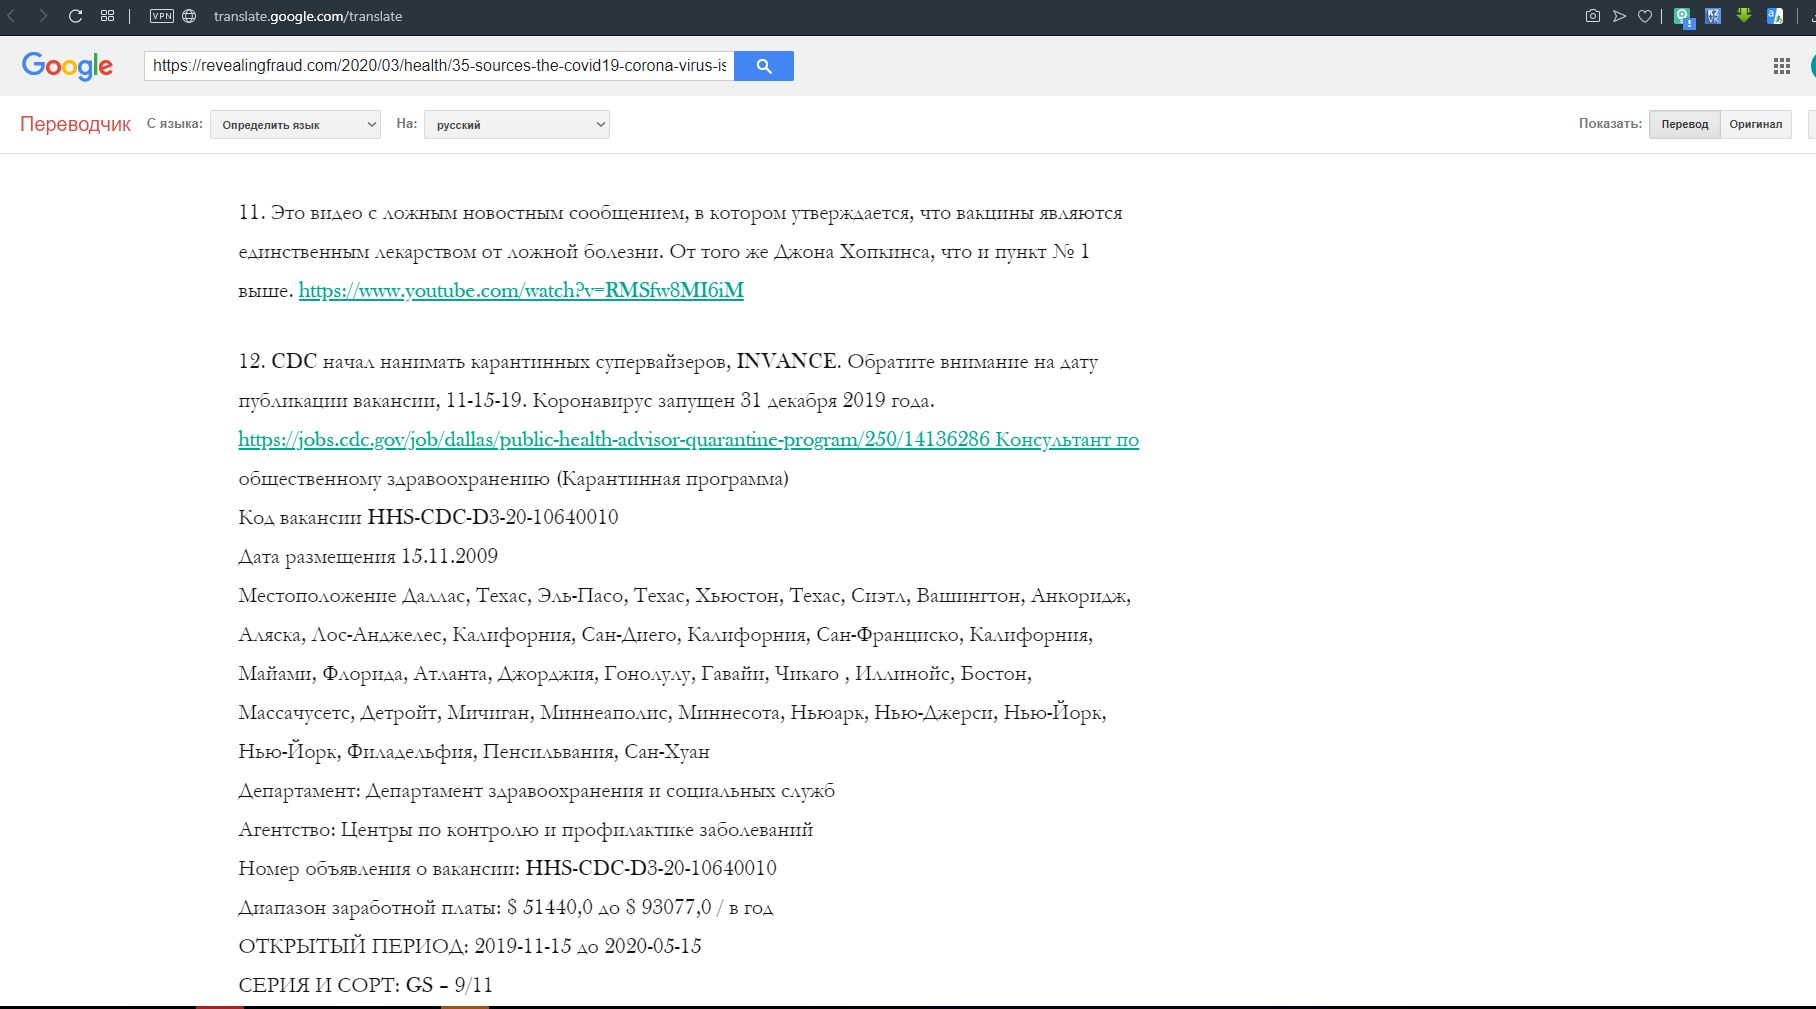
Task: Open the Переводчик link
Action: tap(75, 124)
